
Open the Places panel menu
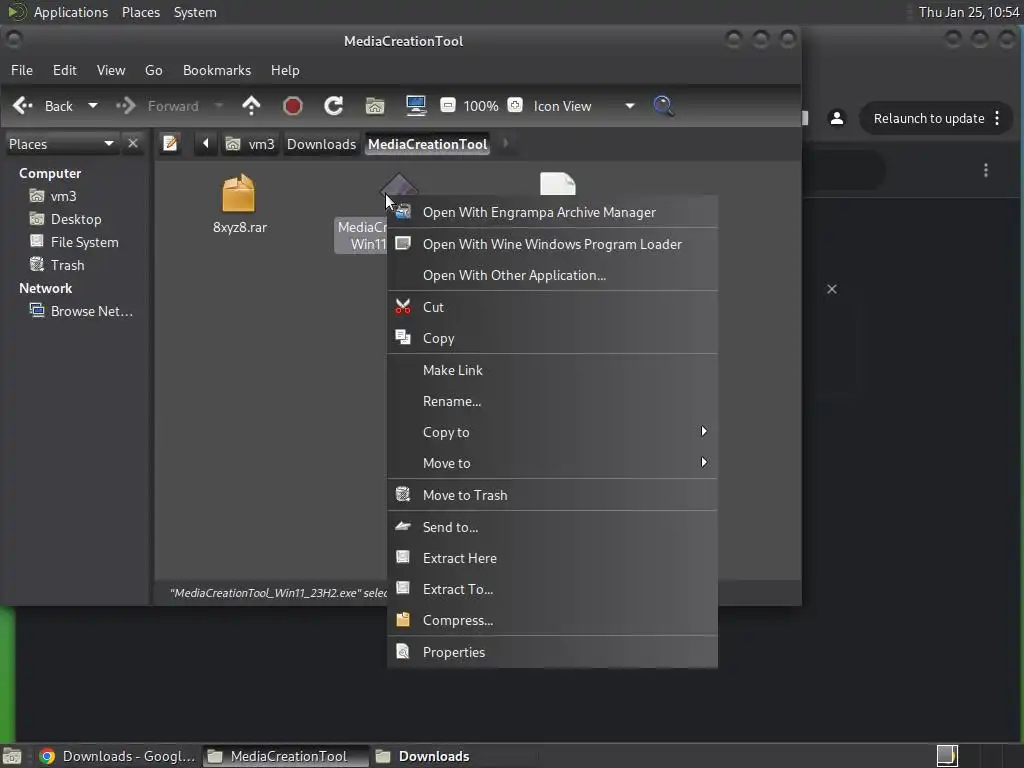tap(140, 12)
